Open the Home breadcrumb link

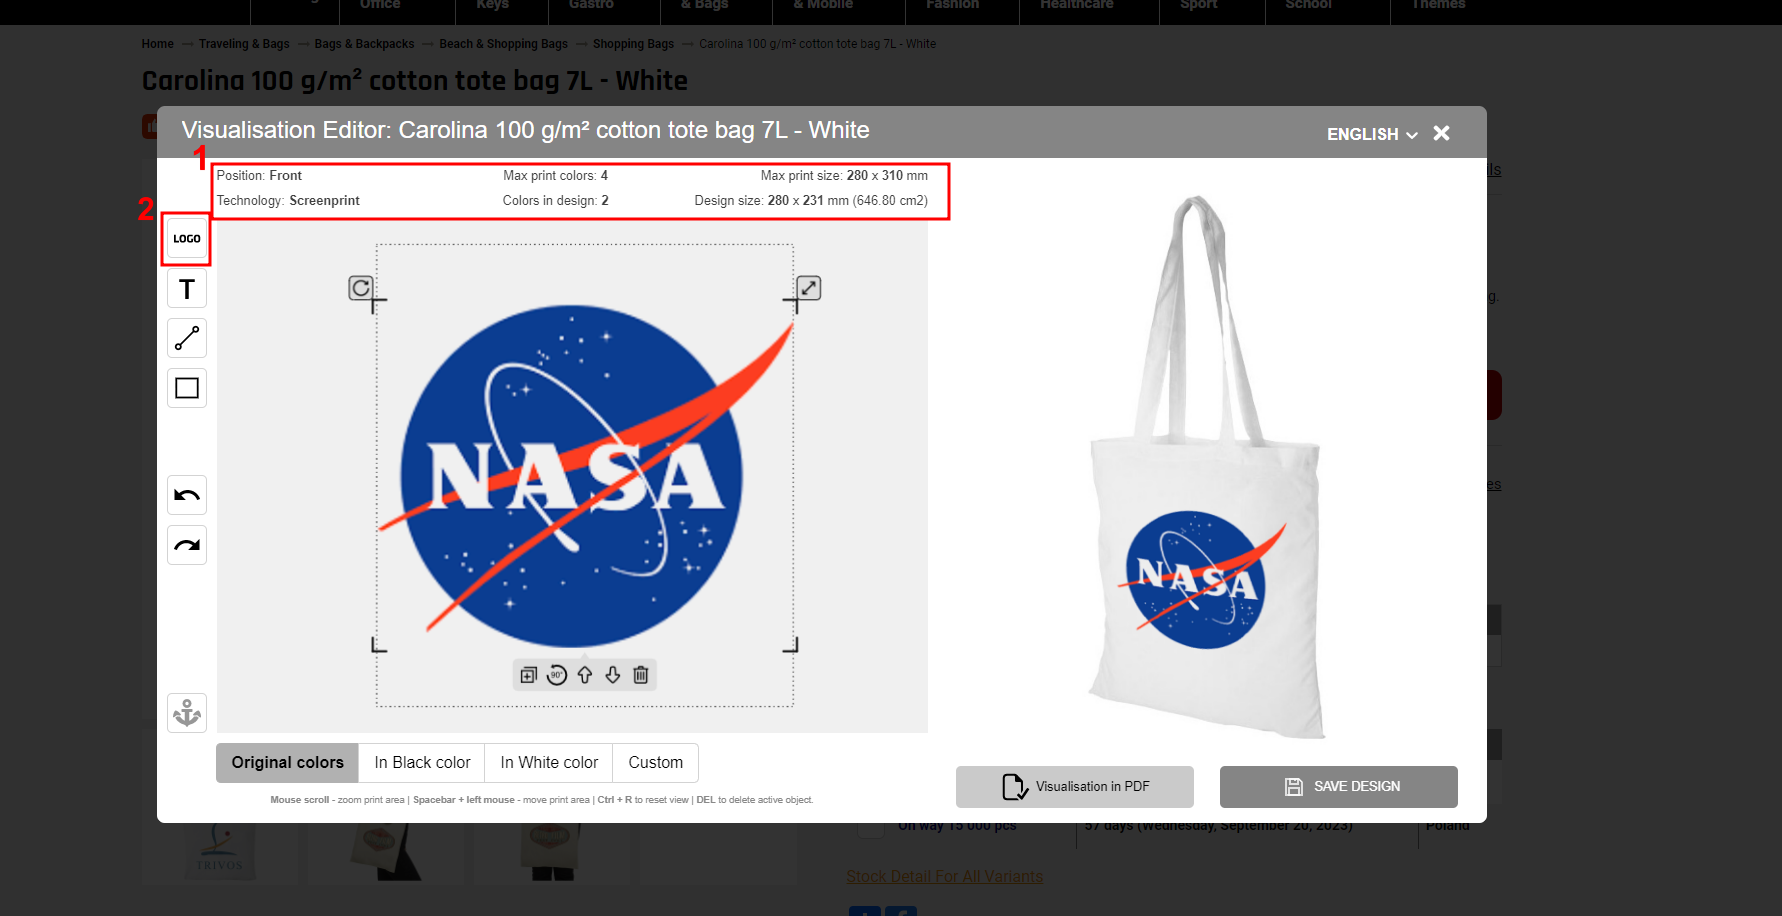157,44
